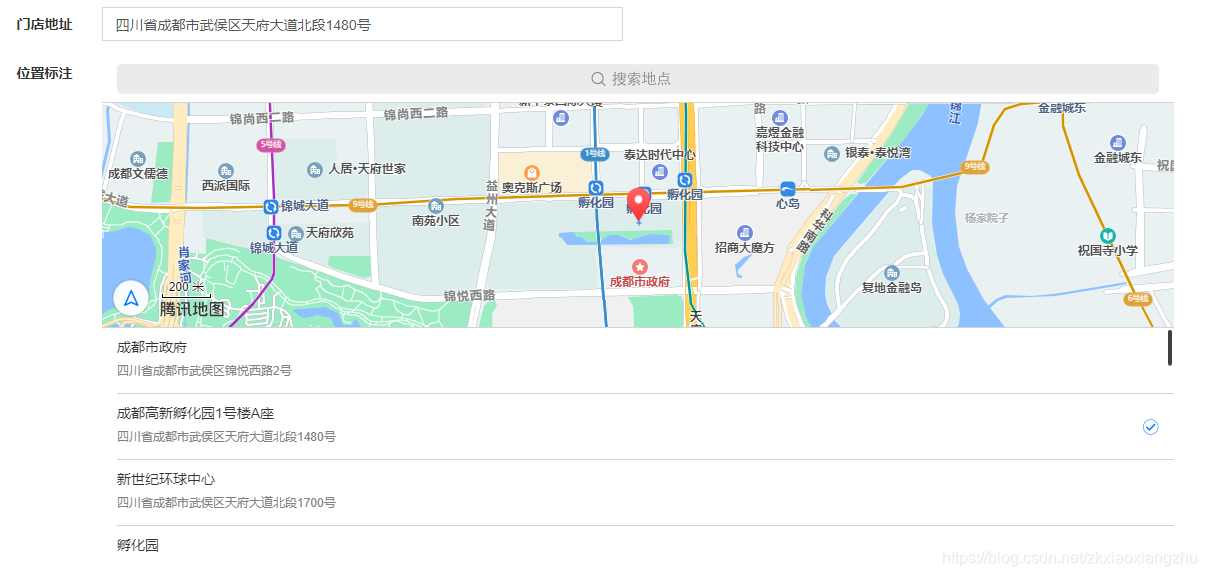Image resolution: width=1206 pixels, height=576 pixels.
Task: Click the 银泰•泰悦湾 building icon
Action: pyautogui.click(x=832, y=153)
